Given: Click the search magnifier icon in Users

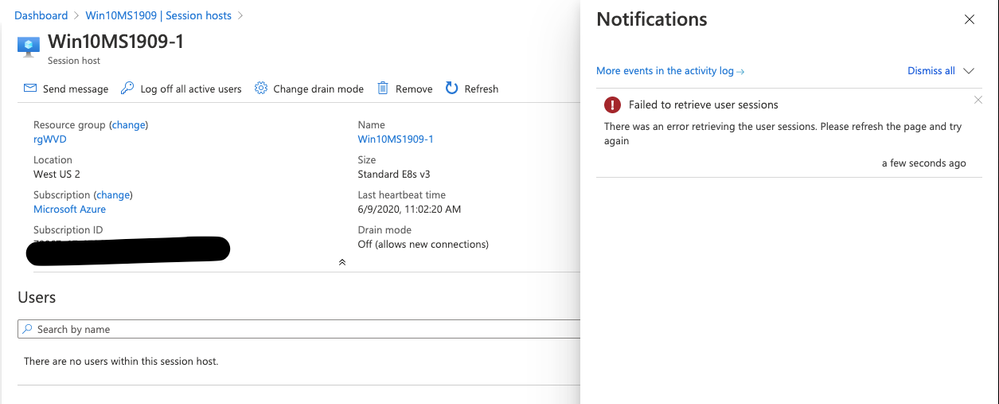Looking at the screenshot, I should [x=27, y=329].
